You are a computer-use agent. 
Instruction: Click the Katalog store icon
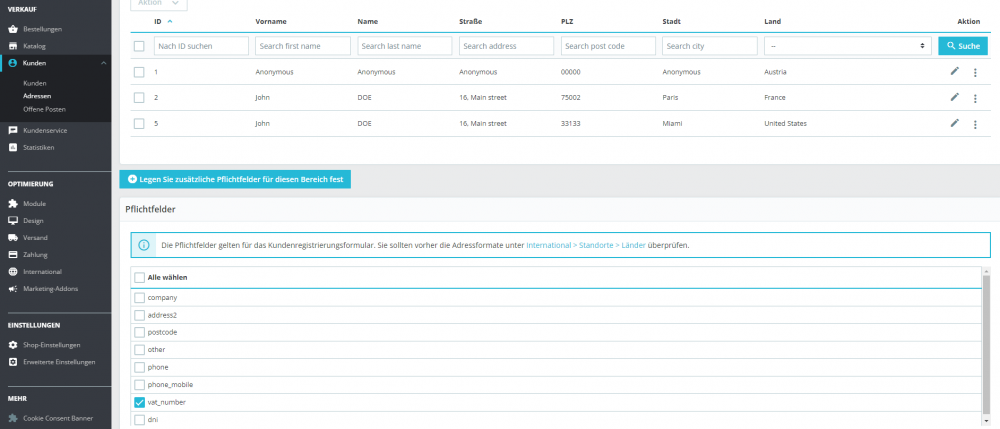click(x=12, y=47)
